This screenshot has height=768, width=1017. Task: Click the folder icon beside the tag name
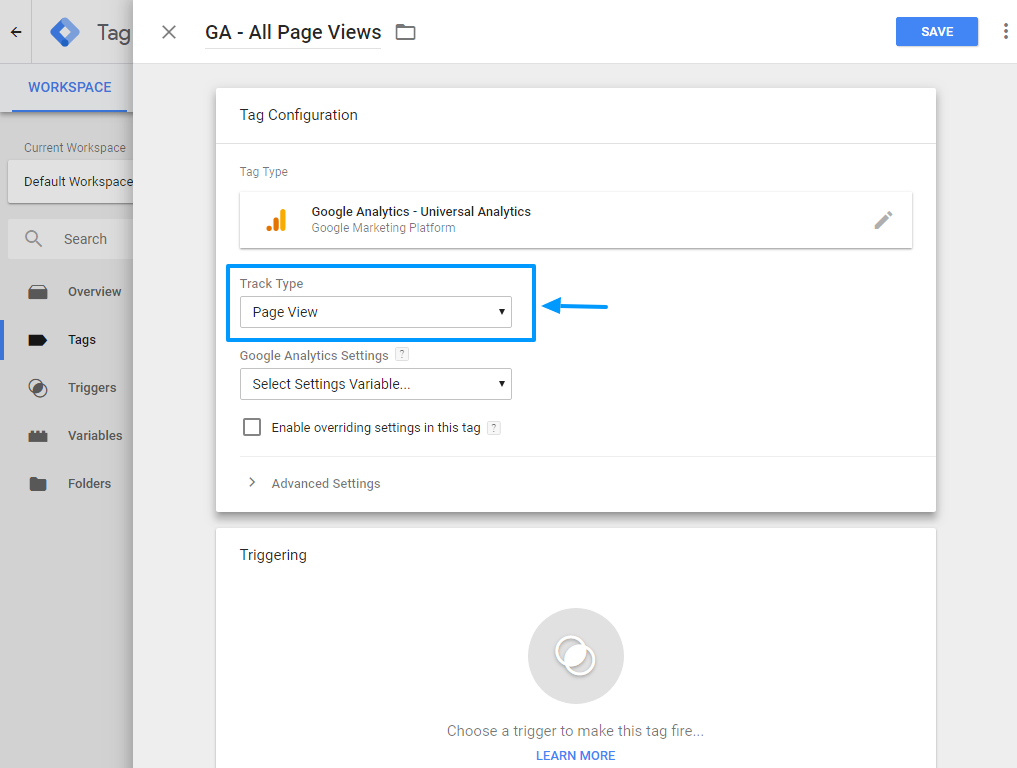pos(405,32)
